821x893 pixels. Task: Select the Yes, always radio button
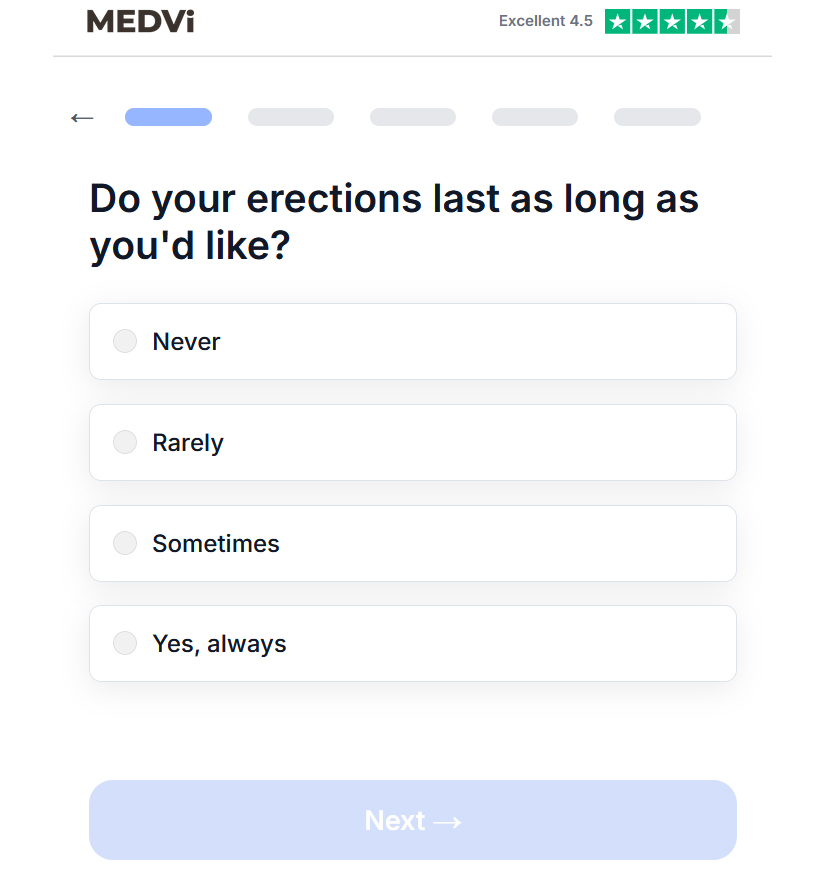(x=125, y=643)
